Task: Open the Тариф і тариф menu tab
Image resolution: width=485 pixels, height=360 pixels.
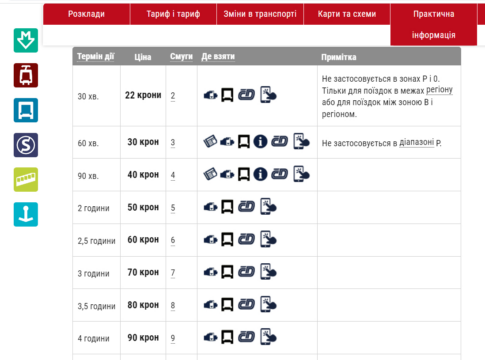Action: click(173, 14)
